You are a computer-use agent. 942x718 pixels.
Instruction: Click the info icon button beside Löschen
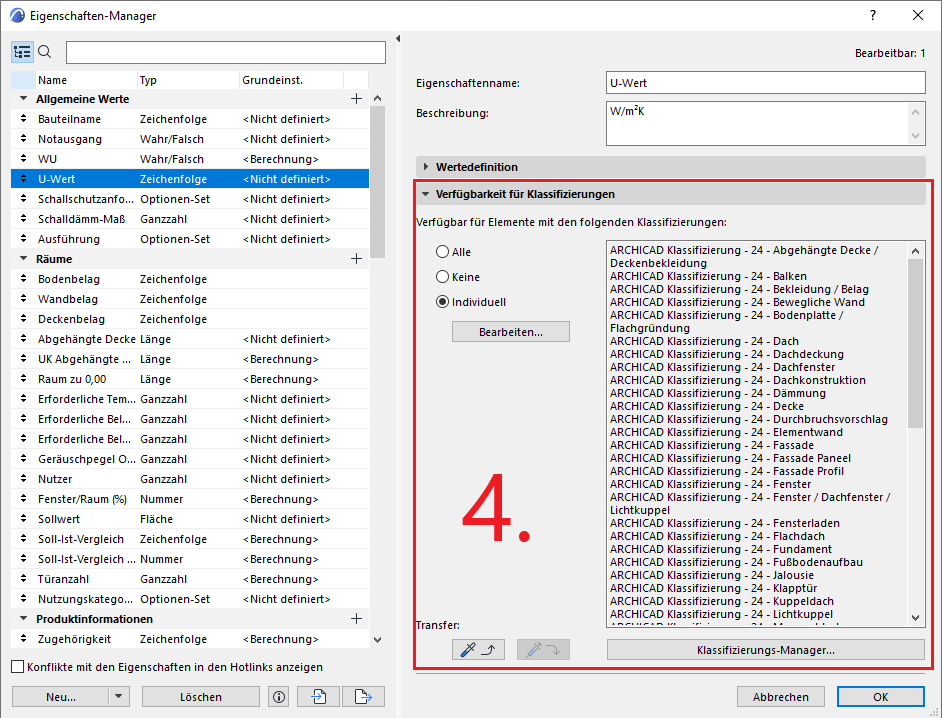pos(279,697)
